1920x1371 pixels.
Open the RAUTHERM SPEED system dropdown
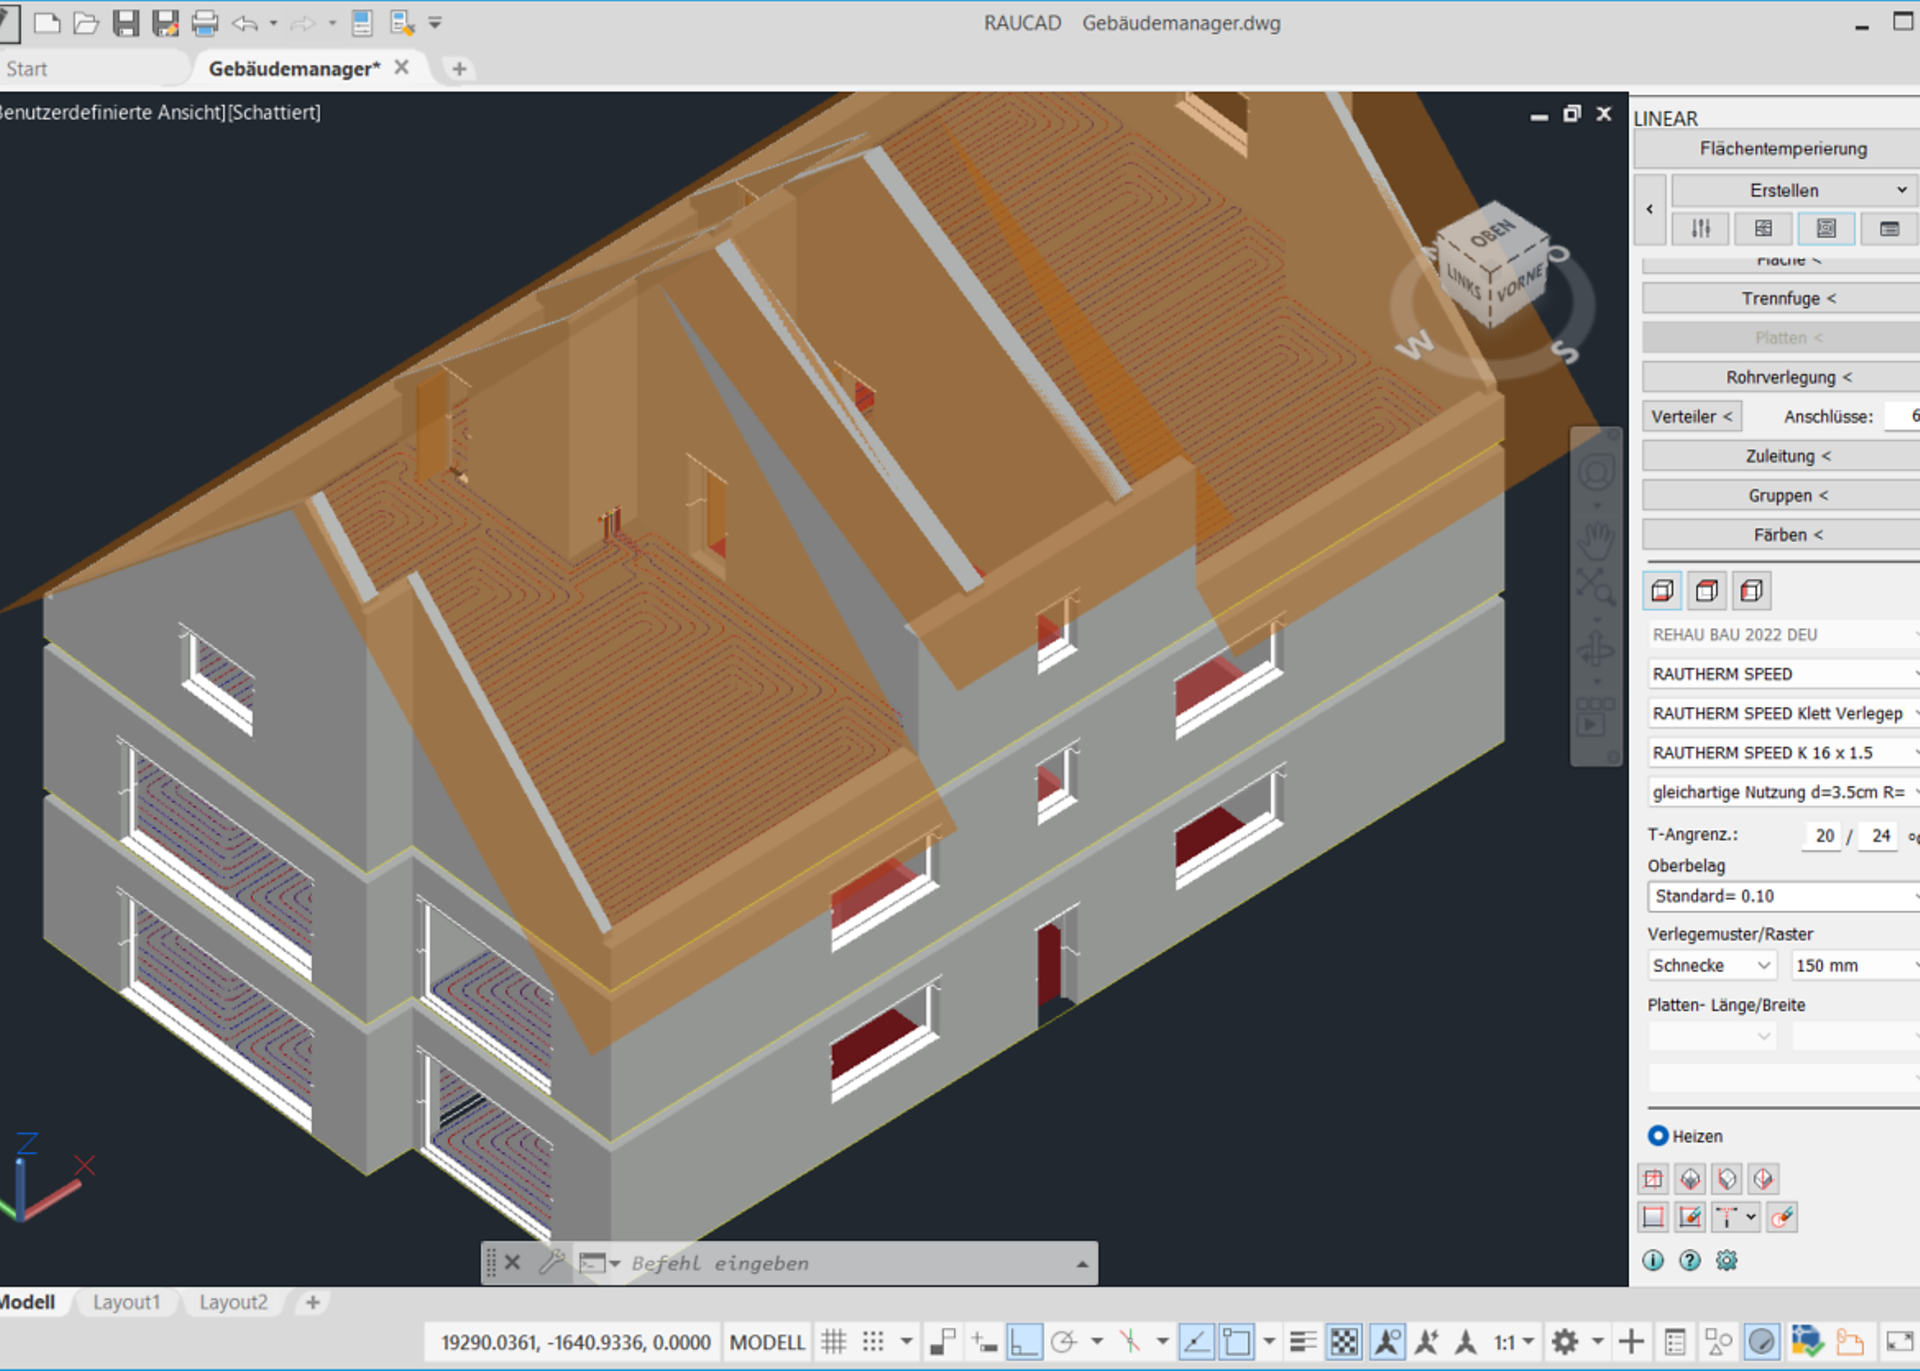coord(1782,673)
